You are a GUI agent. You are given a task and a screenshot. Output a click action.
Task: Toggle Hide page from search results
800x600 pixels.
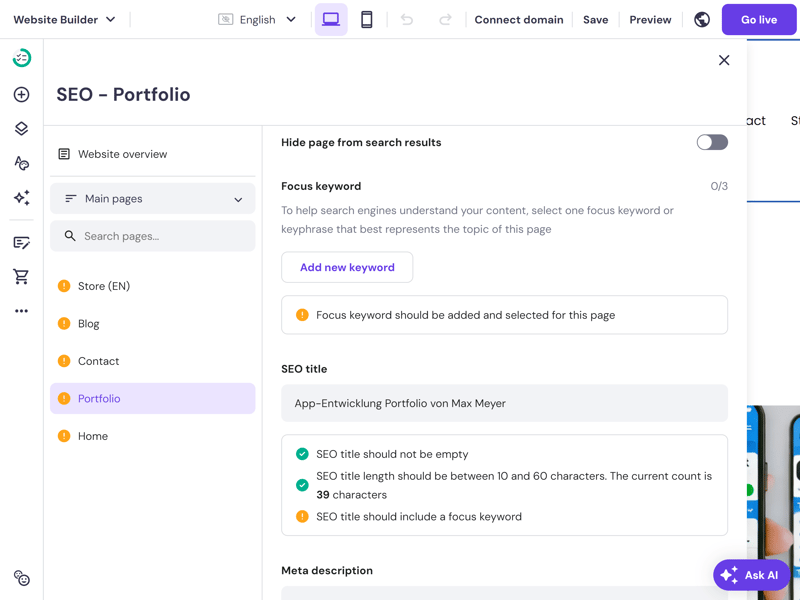point(712,142)
